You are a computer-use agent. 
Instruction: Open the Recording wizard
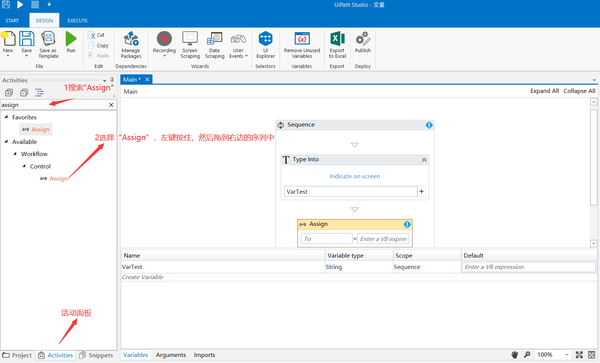[x=164, y=44]
